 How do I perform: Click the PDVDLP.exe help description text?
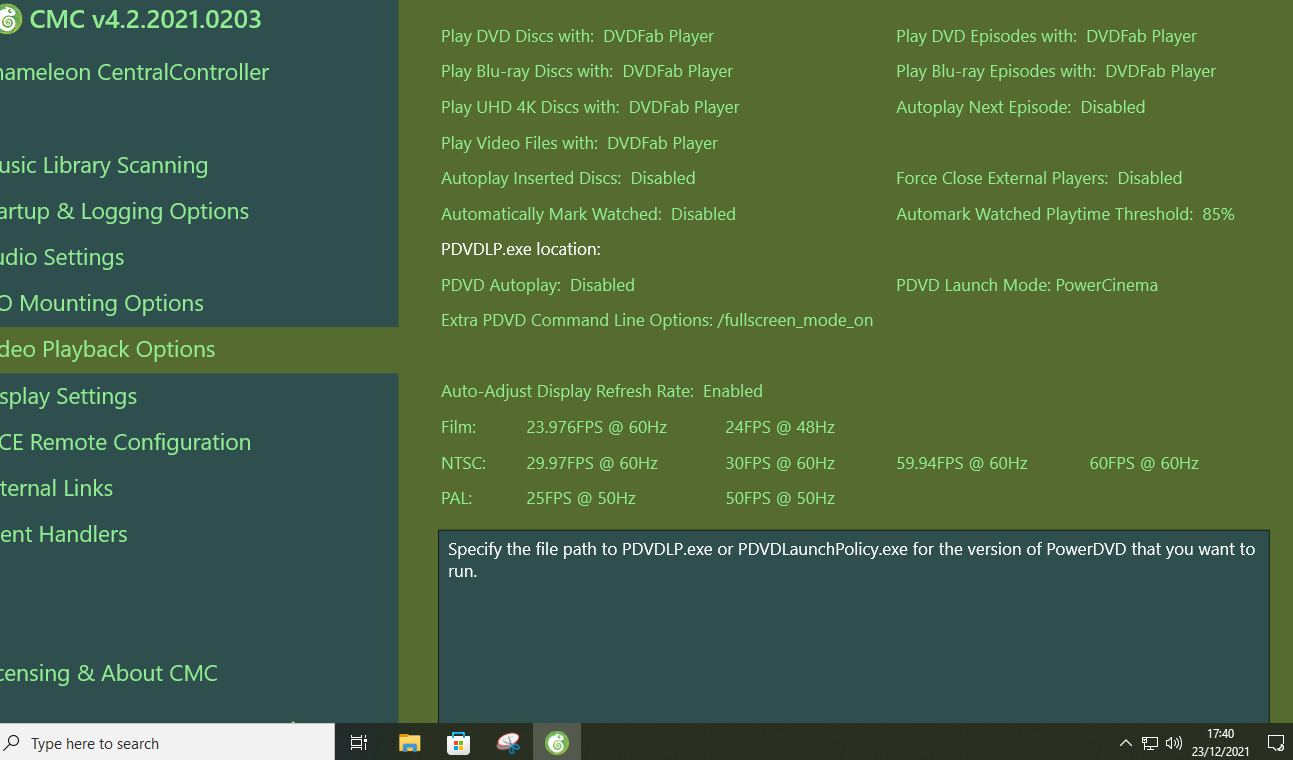tap(851, 561)
